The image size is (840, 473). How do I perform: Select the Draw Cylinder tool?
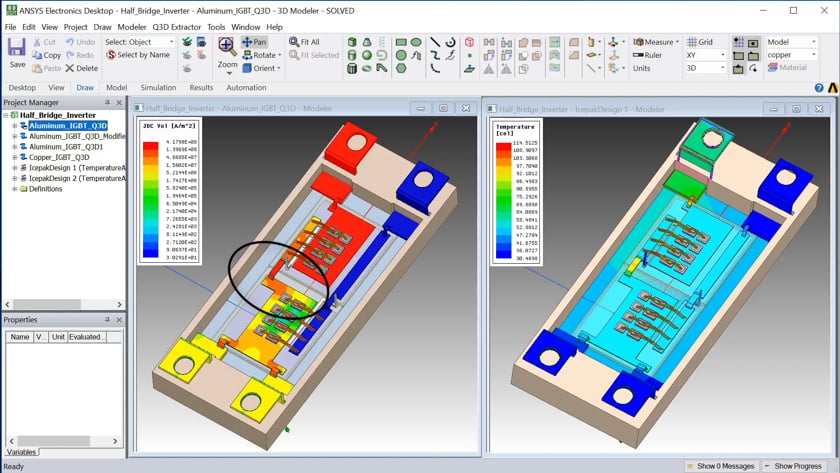click(x=352, y=55)
